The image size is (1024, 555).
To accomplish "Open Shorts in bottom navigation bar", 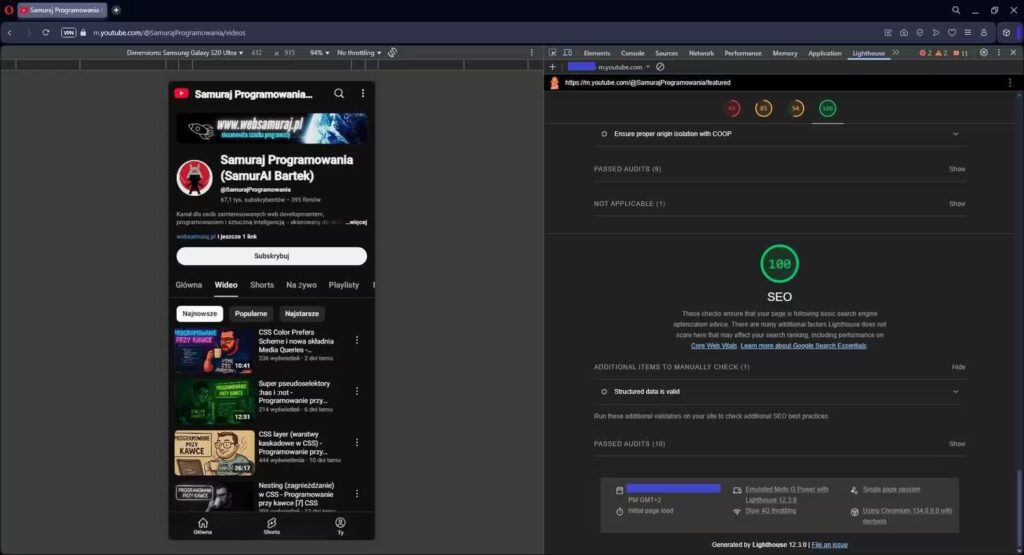I will [x=272, y=526].
